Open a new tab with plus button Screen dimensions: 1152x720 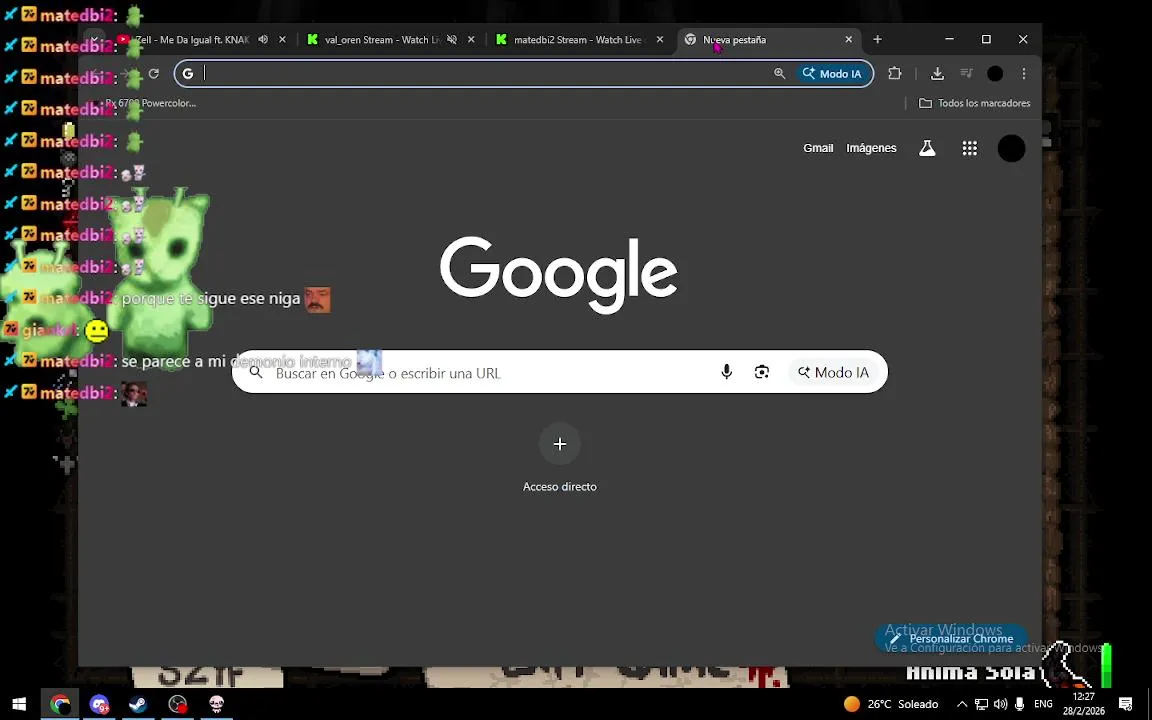[877, 40]
